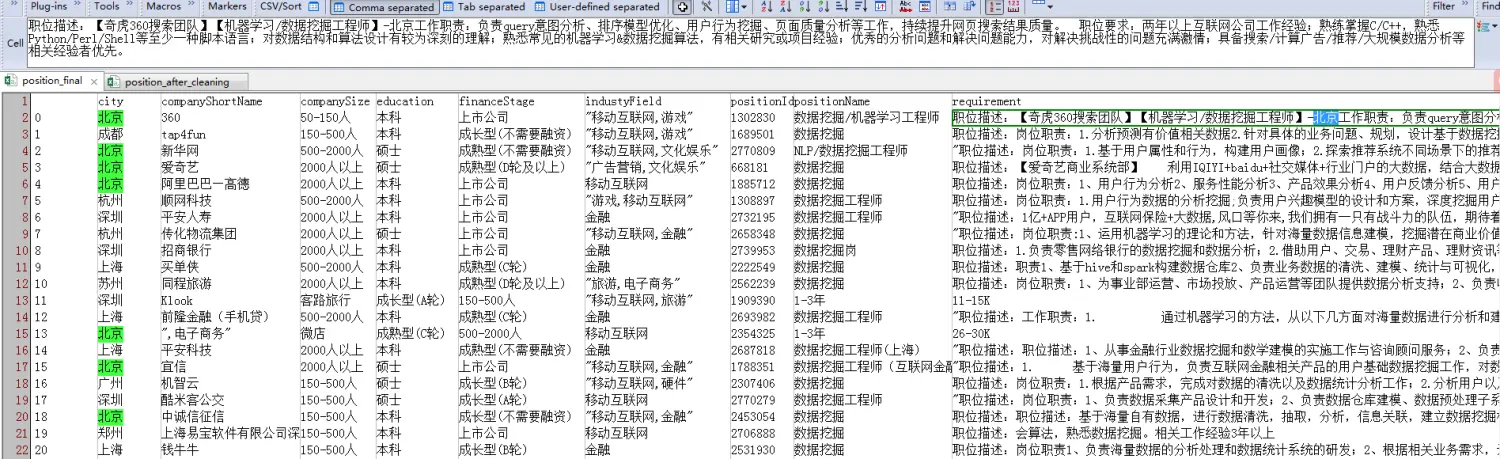Image resolution: width=1500 pixels, height=459 pixels.
Task: Enable Comma separated CSV mode
Action: pyautogui.click(x=384, y=7)
